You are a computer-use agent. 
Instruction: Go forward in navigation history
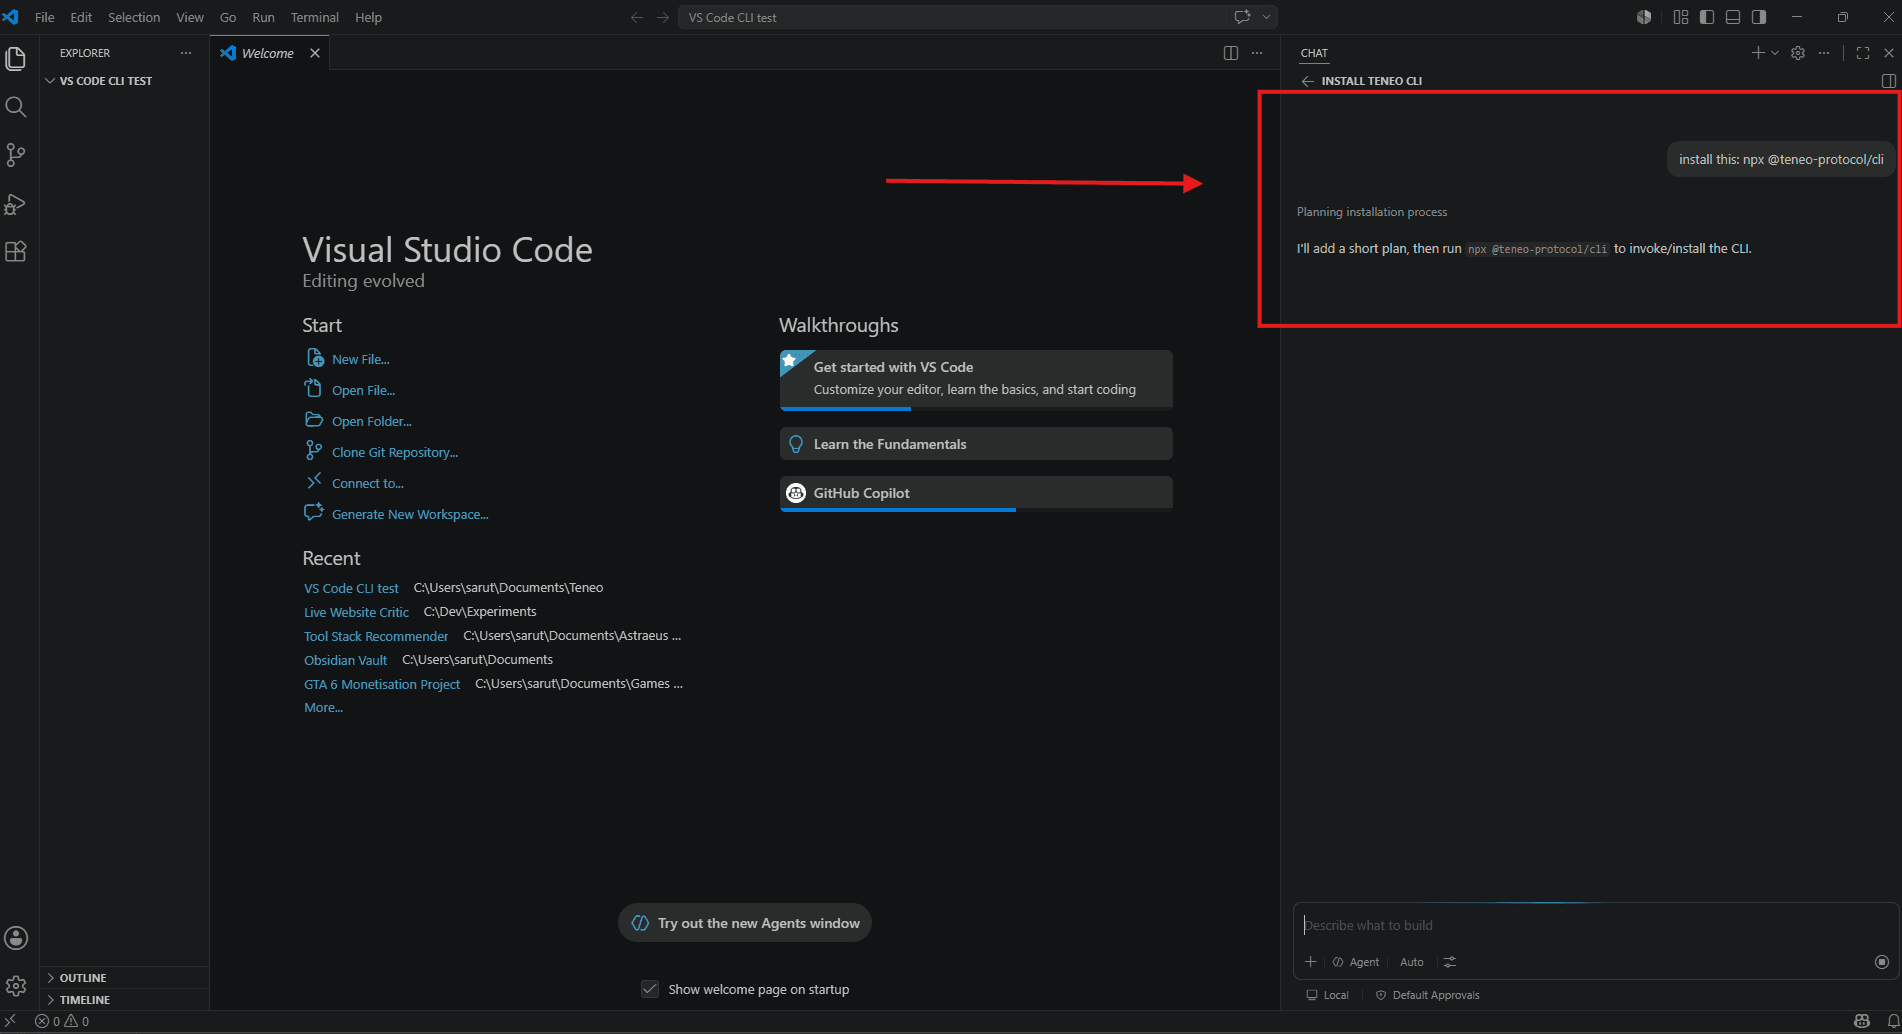coord(663,17)
